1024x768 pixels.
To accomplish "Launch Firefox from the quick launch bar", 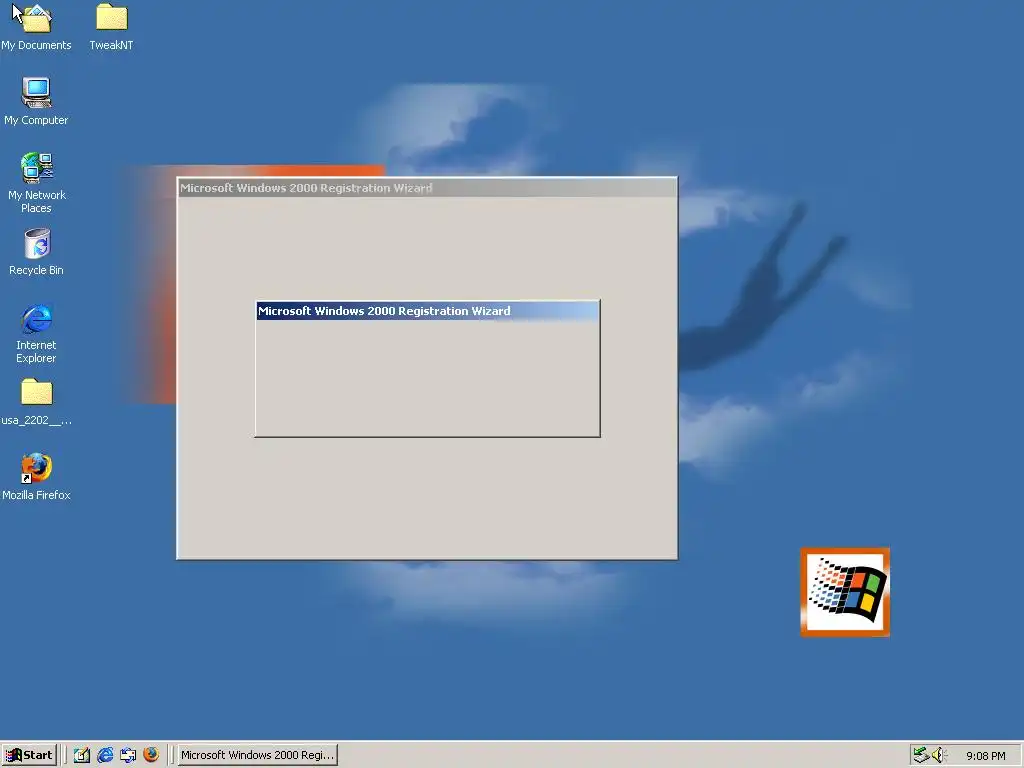I will click(151, 755).
